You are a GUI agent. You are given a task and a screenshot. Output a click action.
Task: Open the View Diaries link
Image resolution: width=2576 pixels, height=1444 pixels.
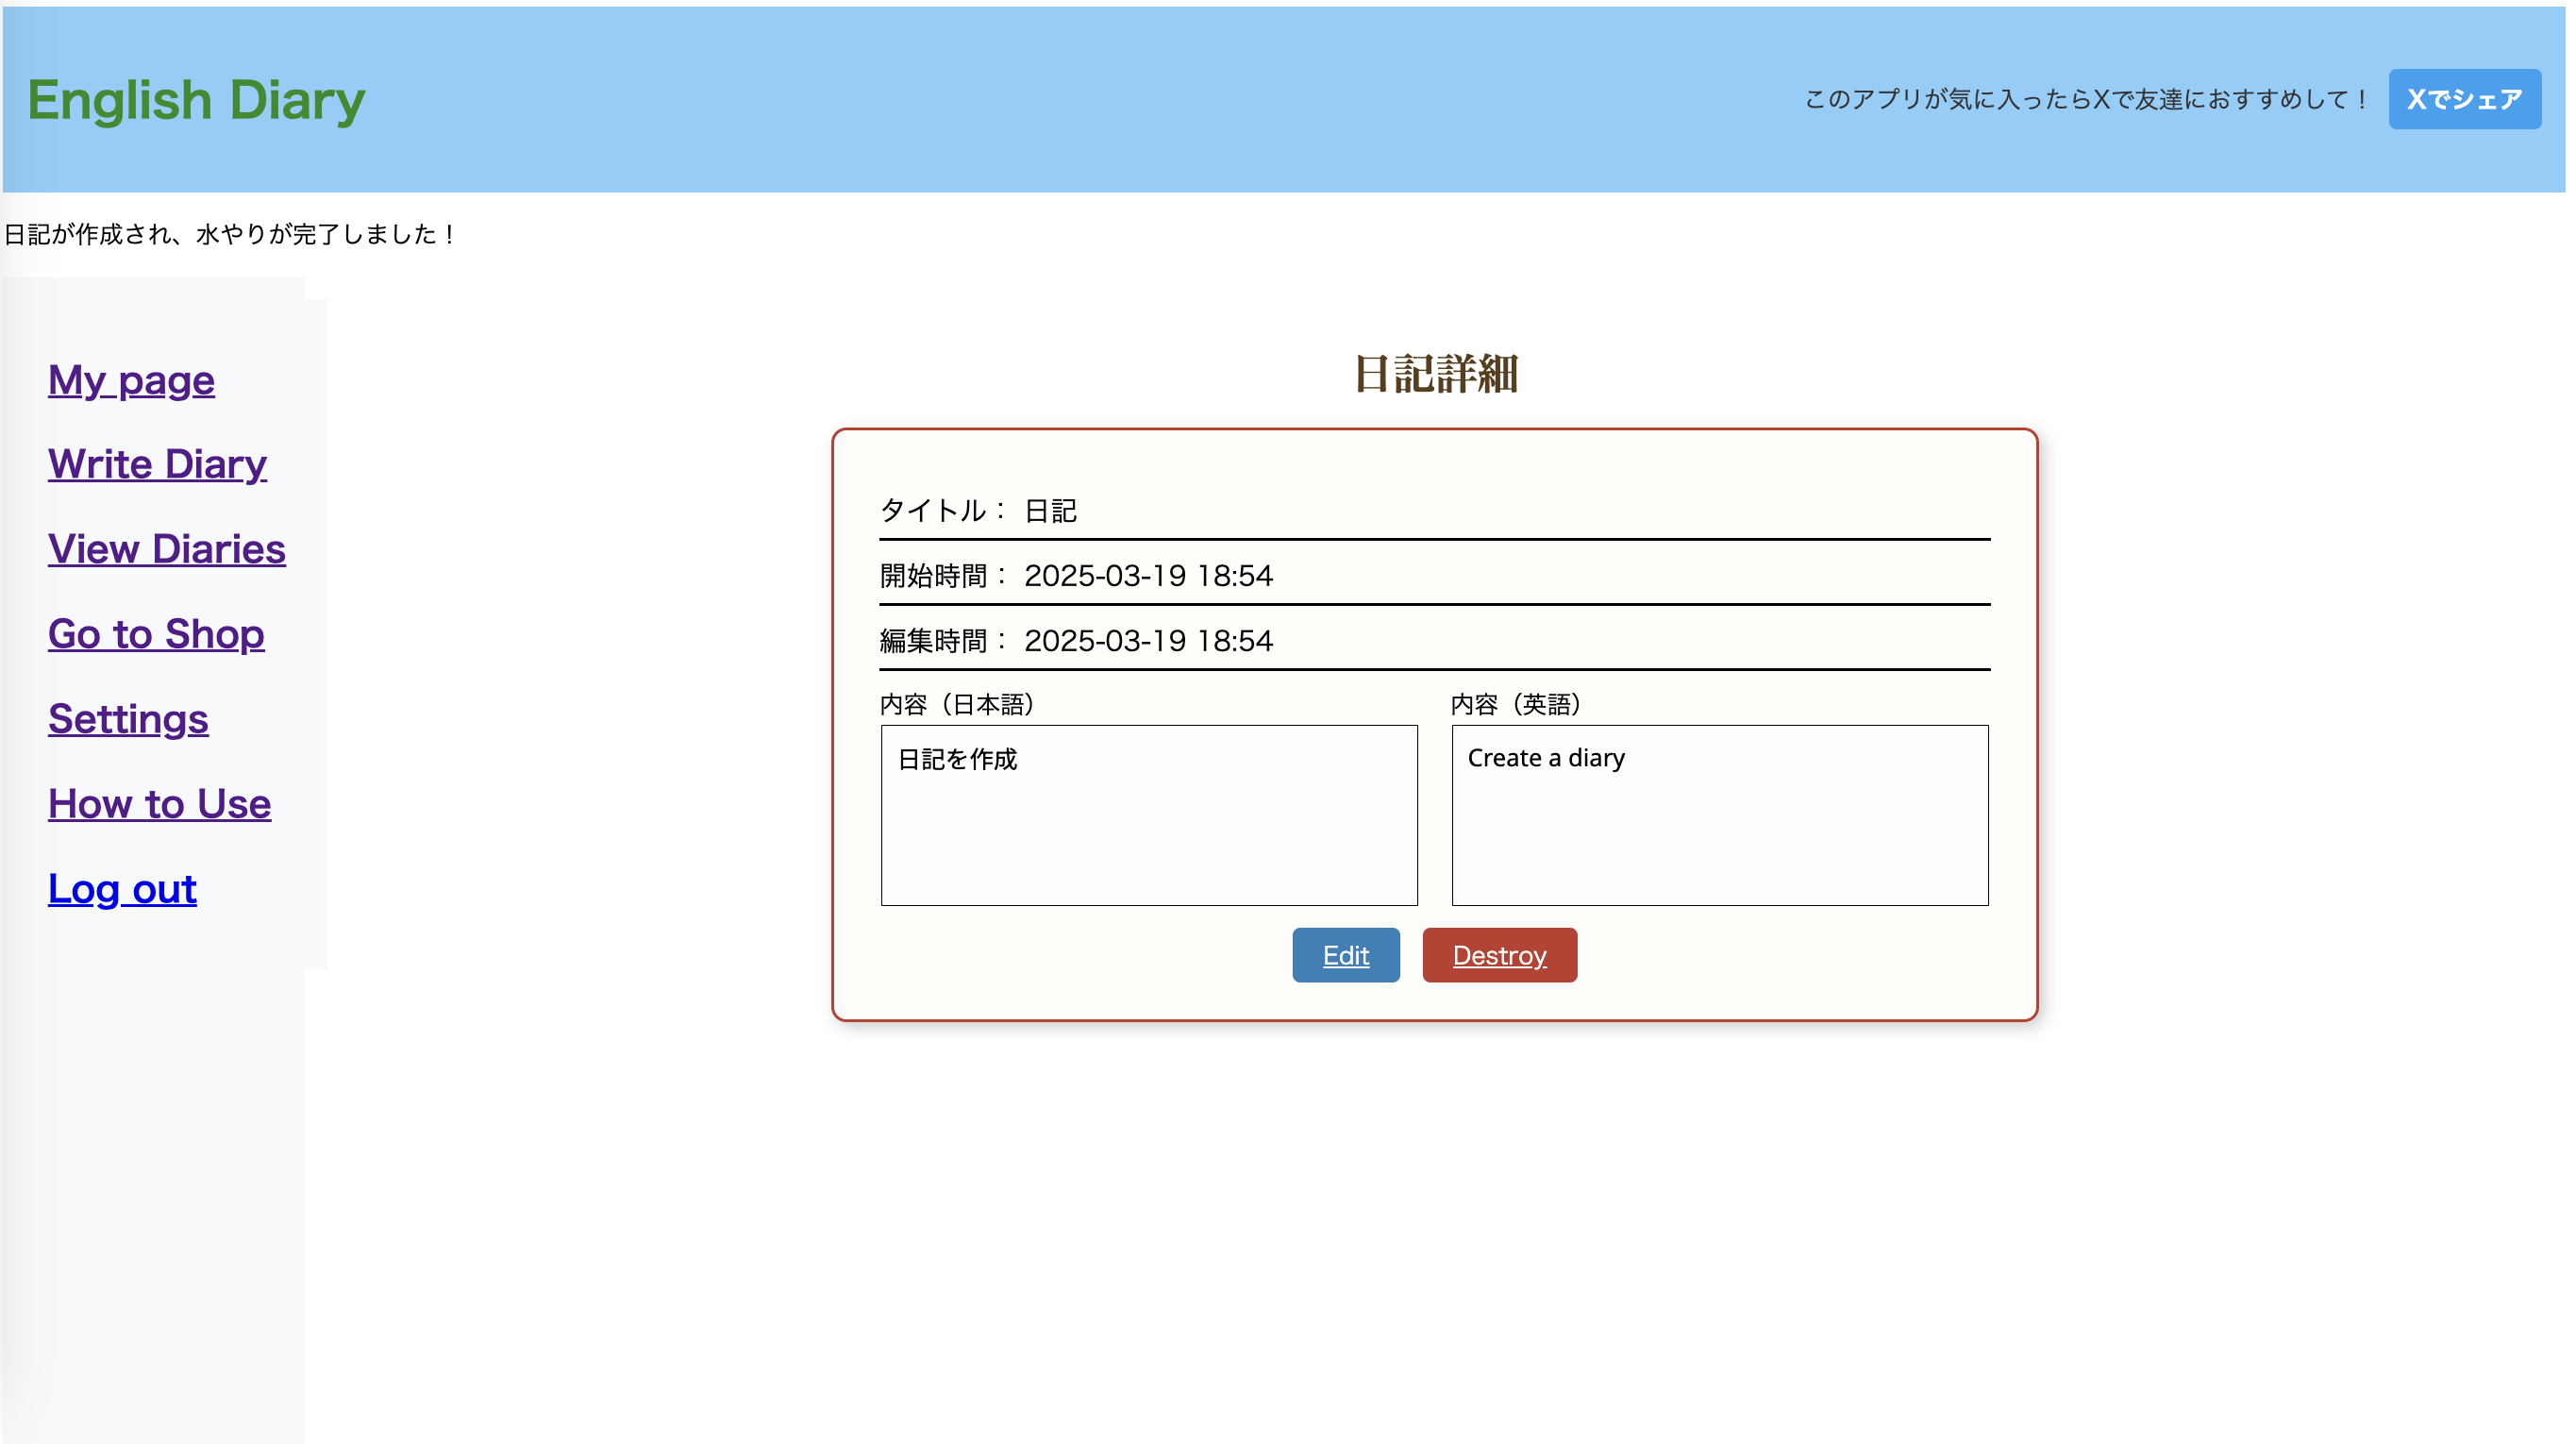click(166, 549)
